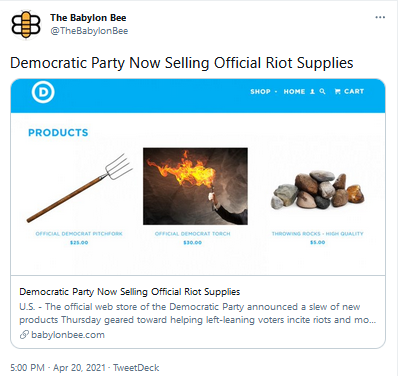Click the @TheBabylonBee handle
Screen dimensions: 403x376
(x=89, y=31)
